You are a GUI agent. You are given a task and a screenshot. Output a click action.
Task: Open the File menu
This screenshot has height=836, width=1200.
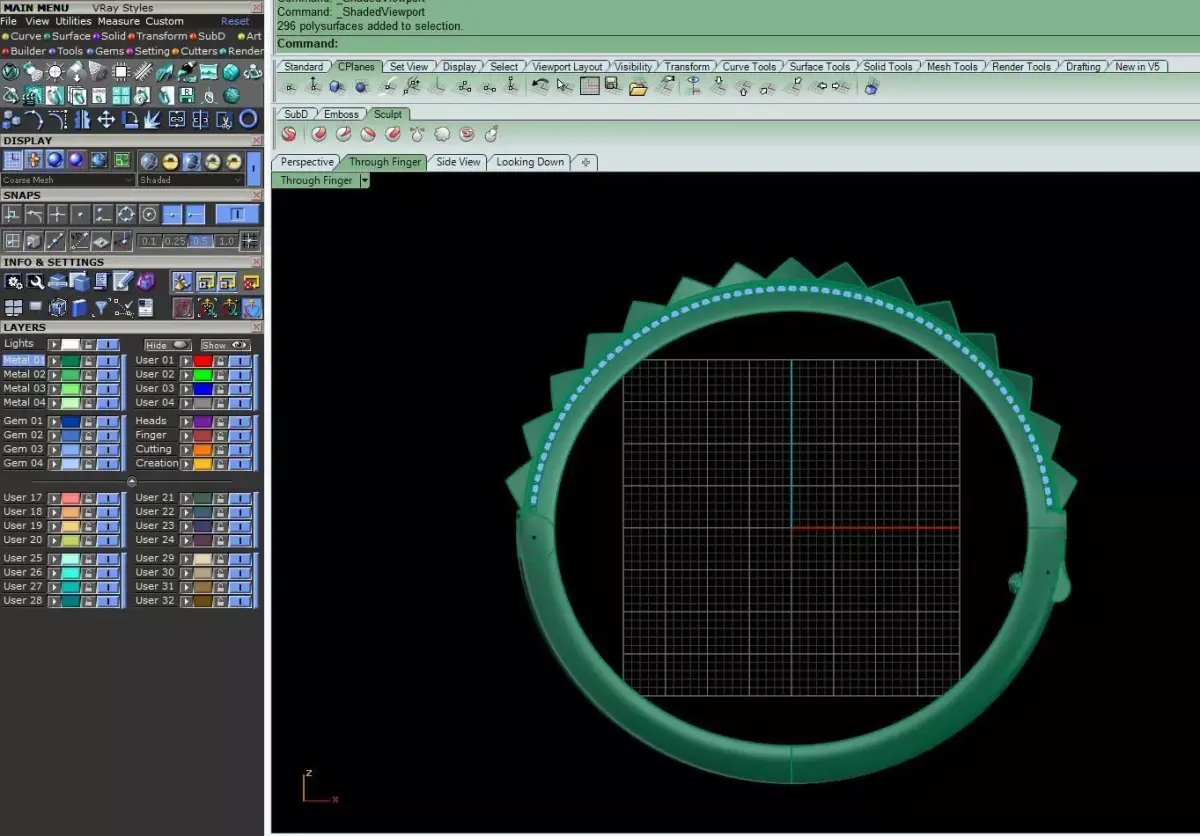(9, 21)
